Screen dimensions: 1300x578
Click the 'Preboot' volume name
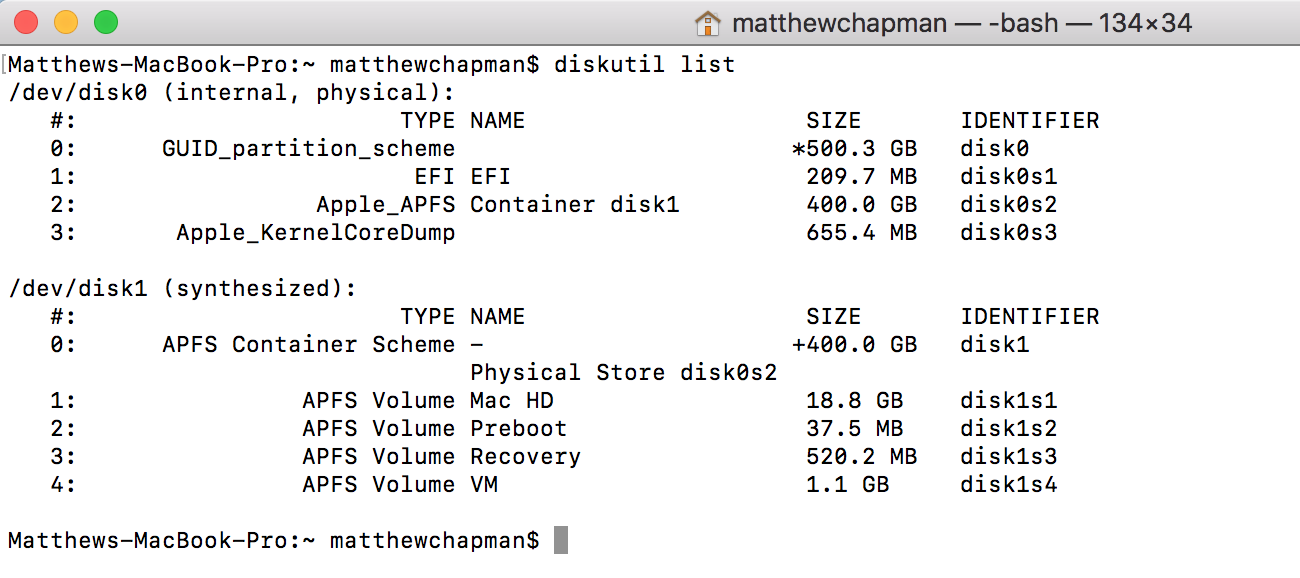tap(519, 429)
